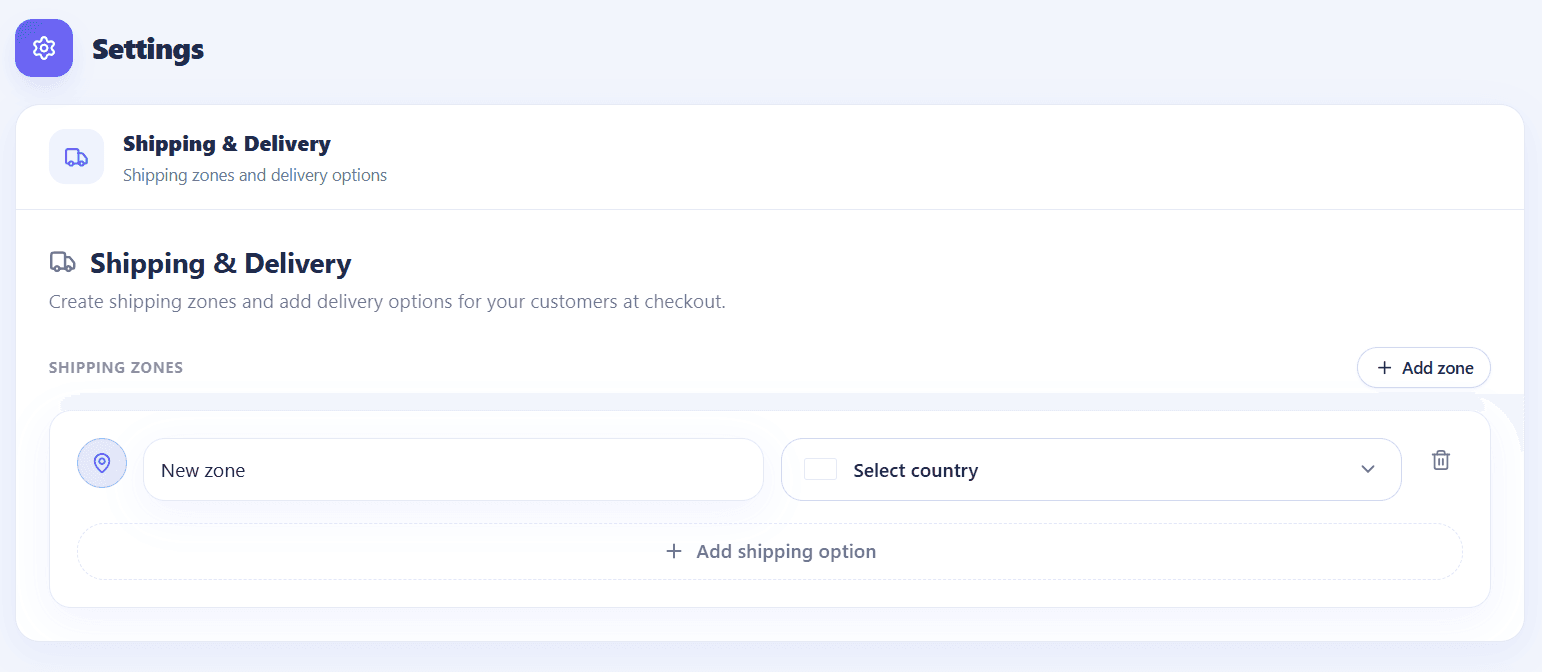1542x672 pixels.
Task: Open the Select country dropdown
Action: (x=1091, y=469)
